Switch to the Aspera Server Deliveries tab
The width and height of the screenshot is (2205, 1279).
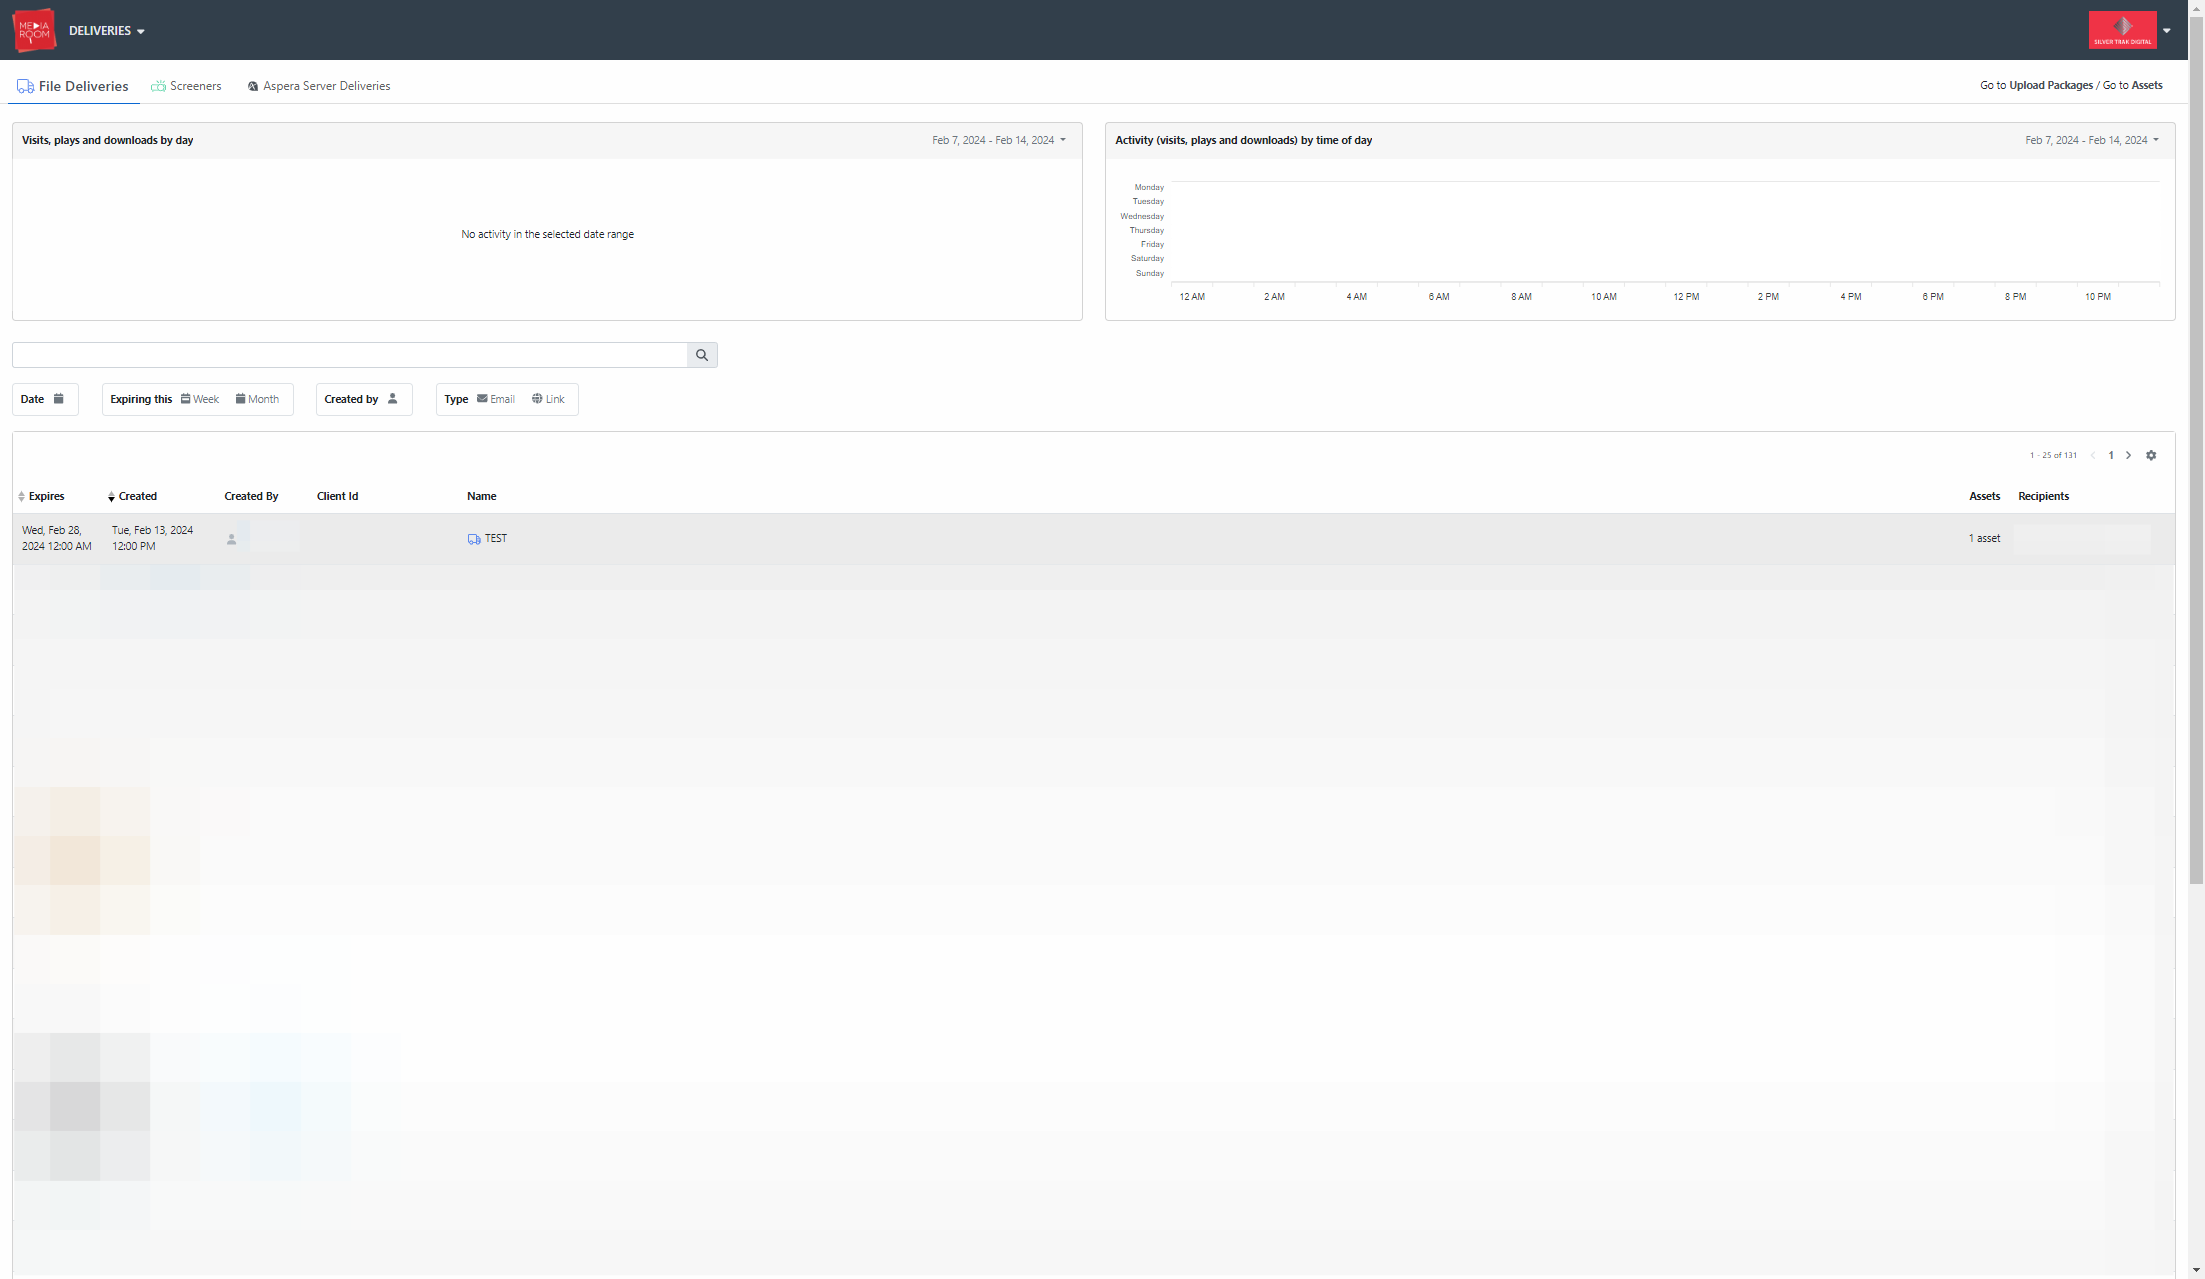(x=319, y=86)
